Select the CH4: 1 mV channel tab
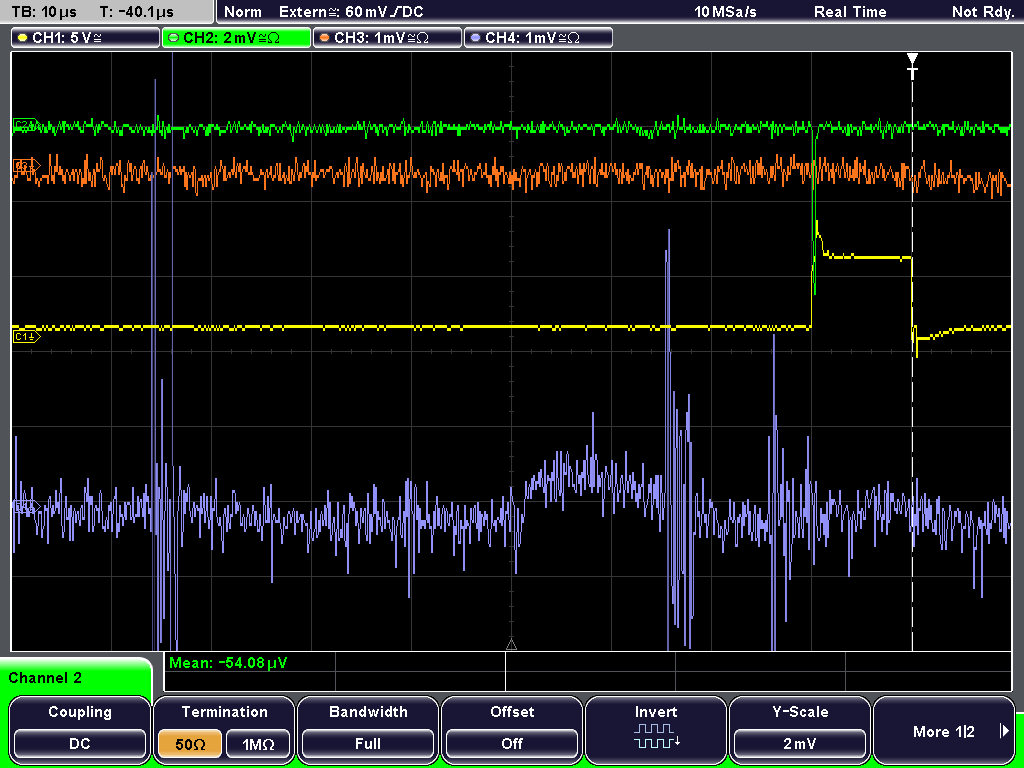Image resolution: width=1024 pixels, height=768 pixels. pos(538,38)
